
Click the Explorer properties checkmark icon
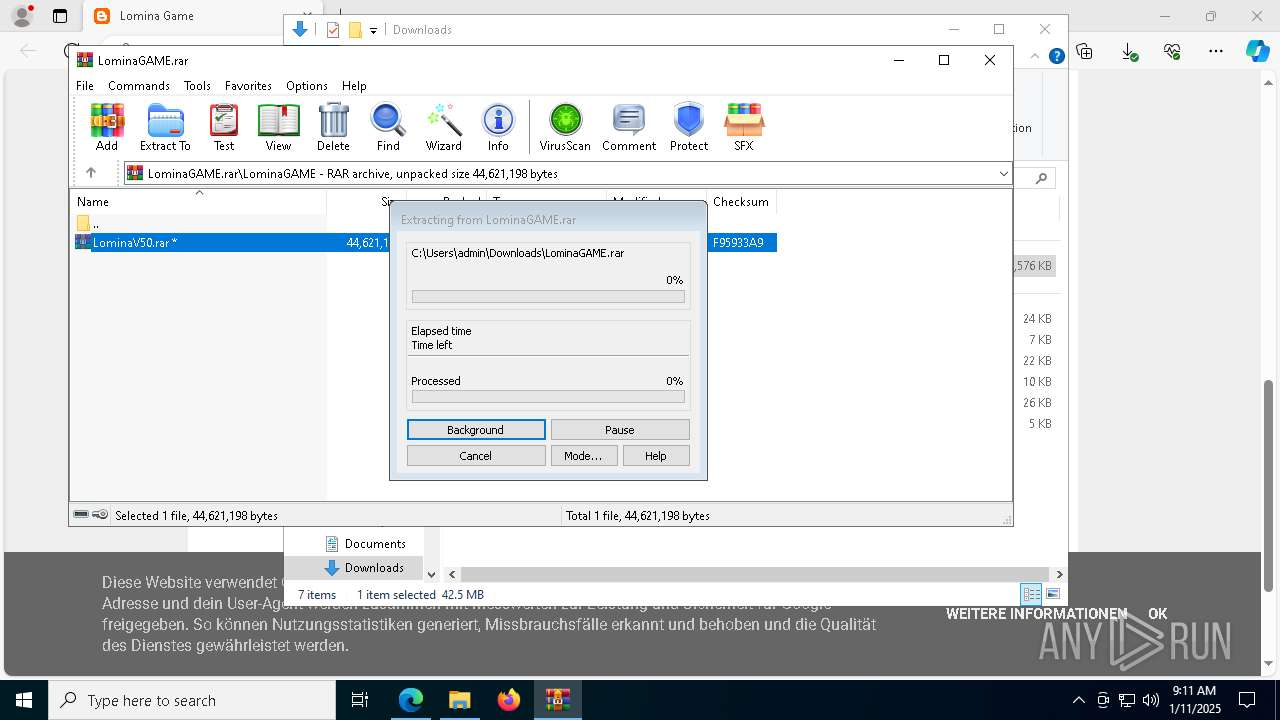pos(334,30)
